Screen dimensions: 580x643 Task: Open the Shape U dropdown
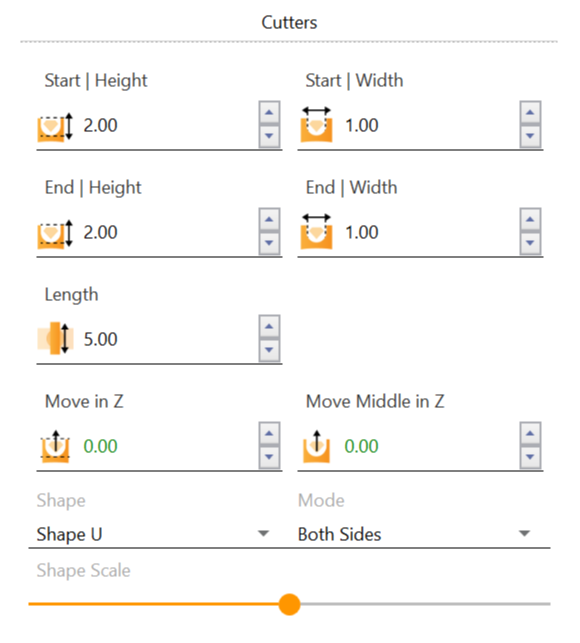(152, 534)
